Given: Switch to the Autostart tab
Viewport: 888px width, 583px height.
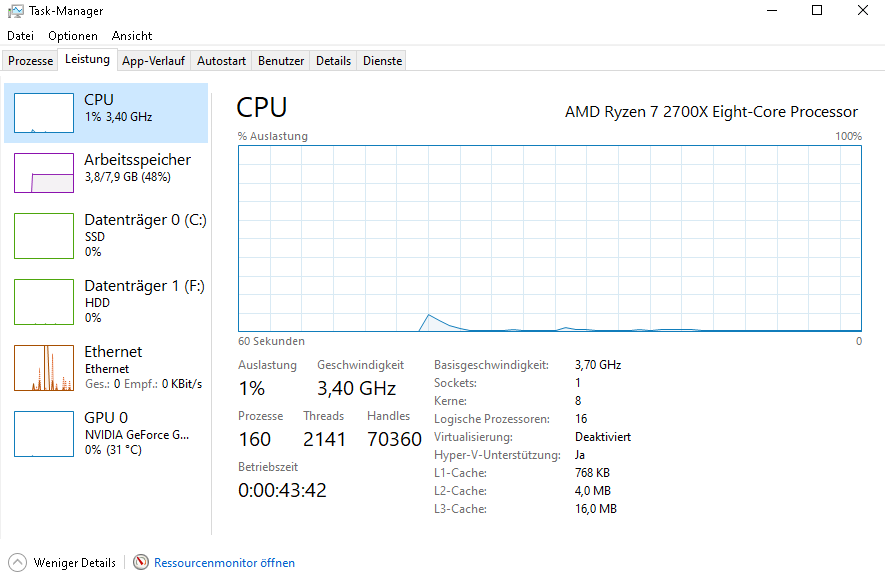Looking at the screenshot, I should [221, 61].
